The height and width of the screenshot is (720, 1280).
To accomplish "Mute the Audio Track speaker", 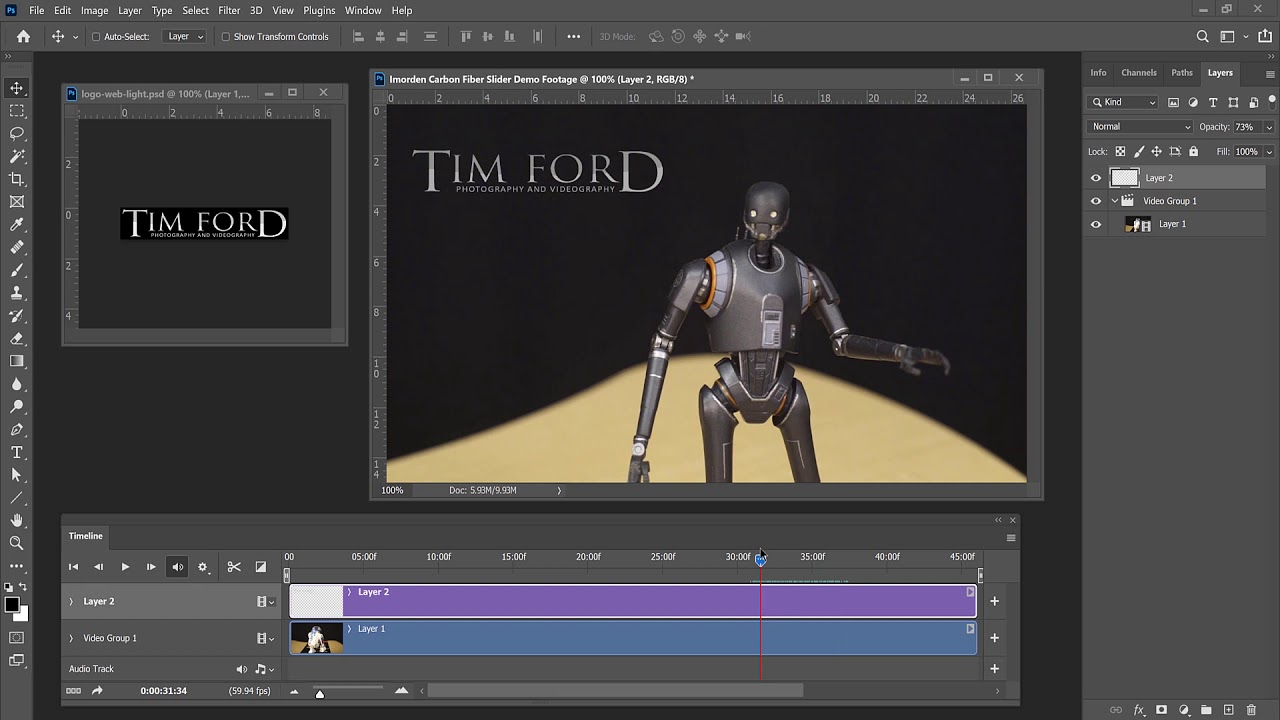I will [241, 669].
